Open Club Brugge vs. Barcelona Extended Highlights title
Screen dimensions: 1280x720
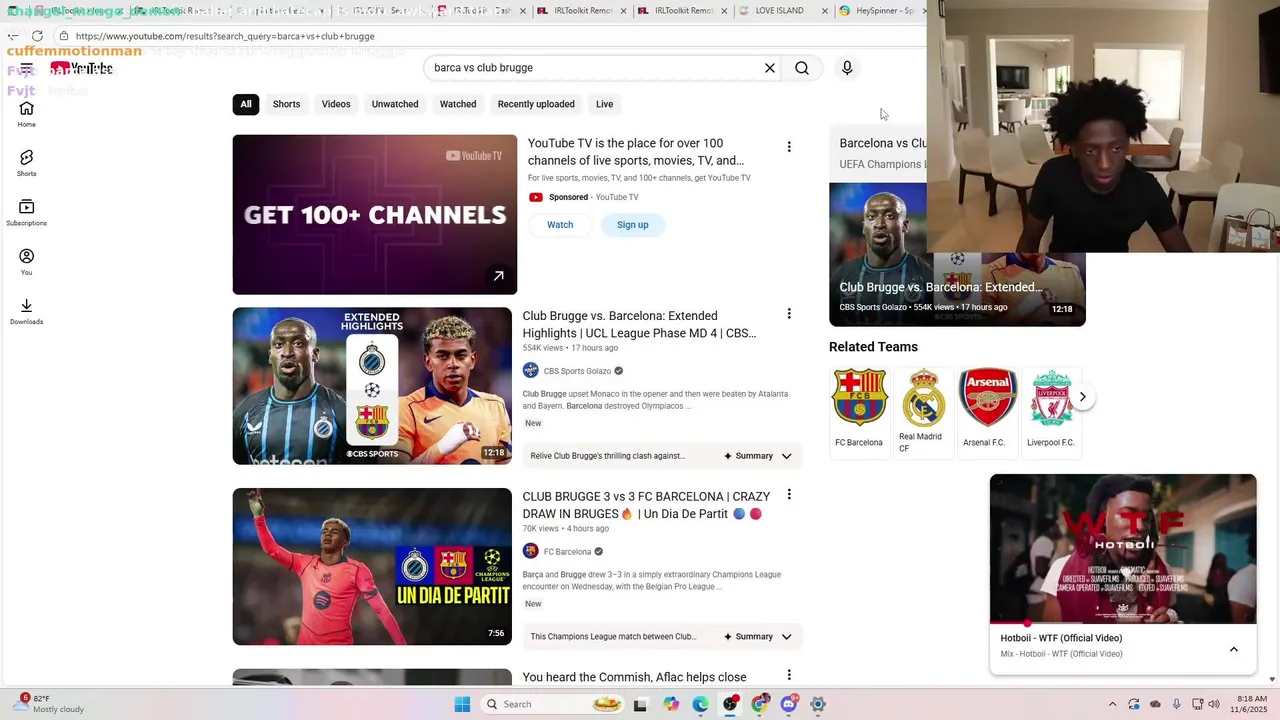(x=639, y=324)
